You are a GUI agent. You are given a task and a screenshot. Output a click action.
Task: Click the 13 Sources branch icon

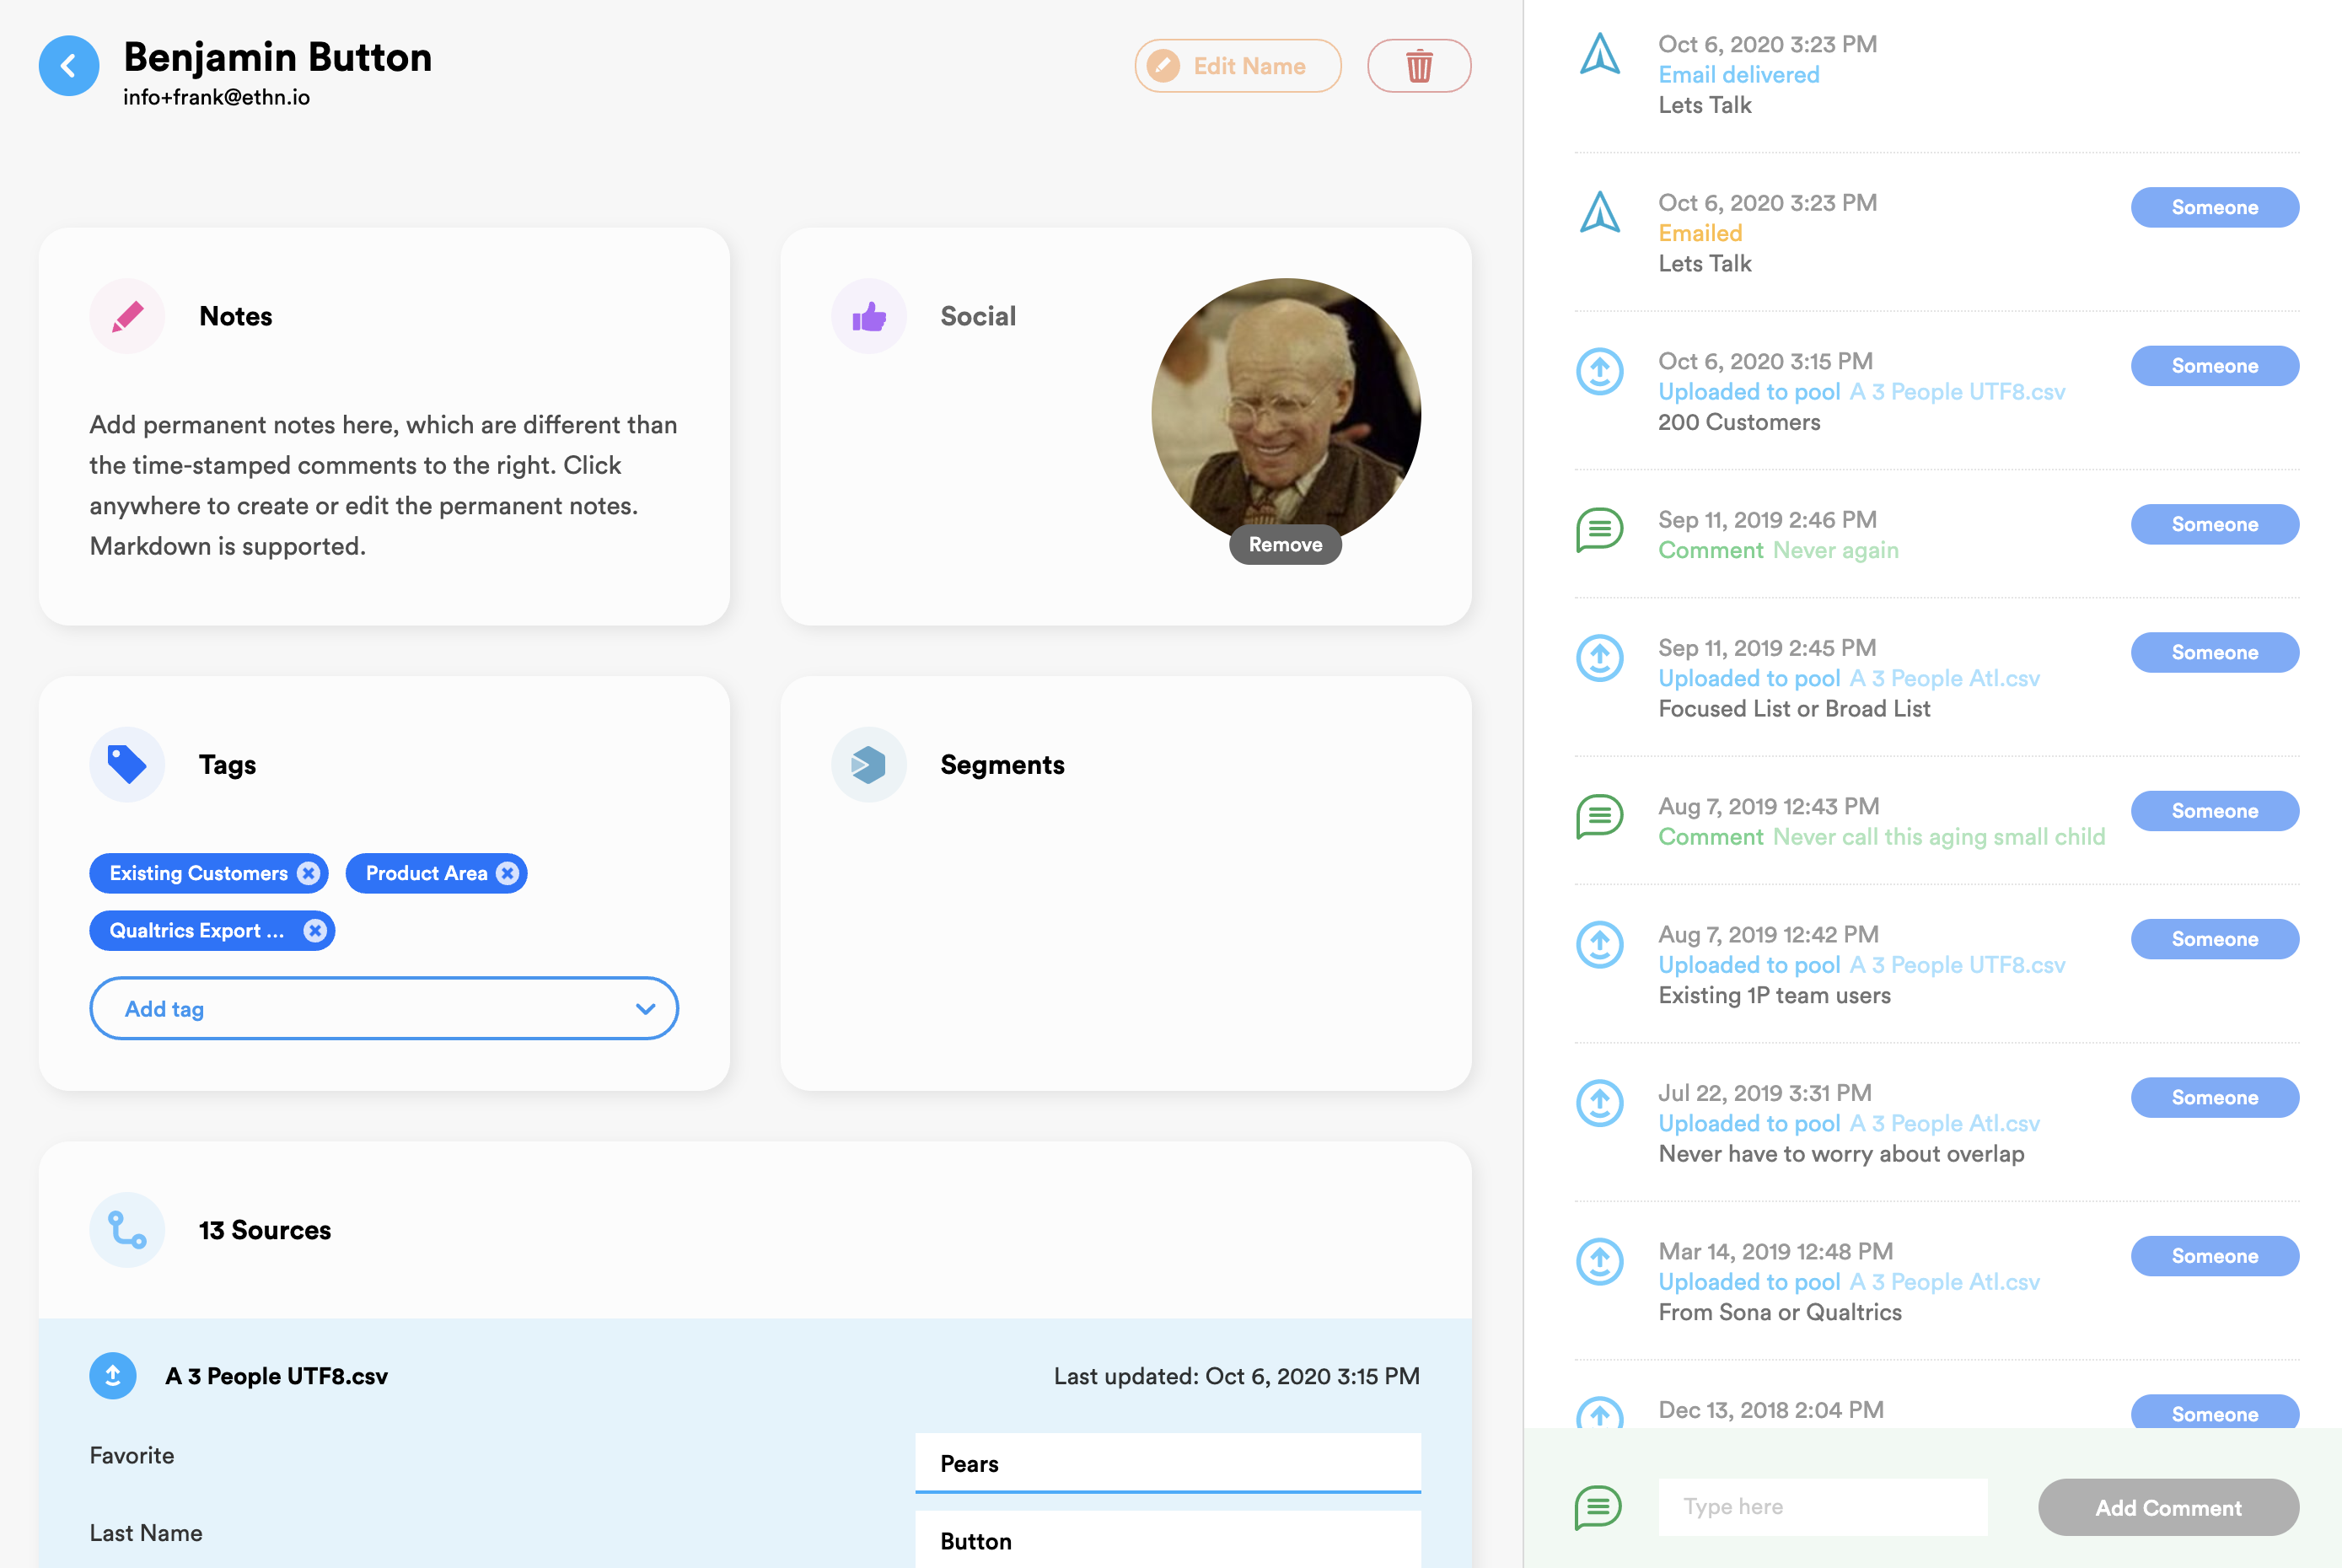[127, 1230]
